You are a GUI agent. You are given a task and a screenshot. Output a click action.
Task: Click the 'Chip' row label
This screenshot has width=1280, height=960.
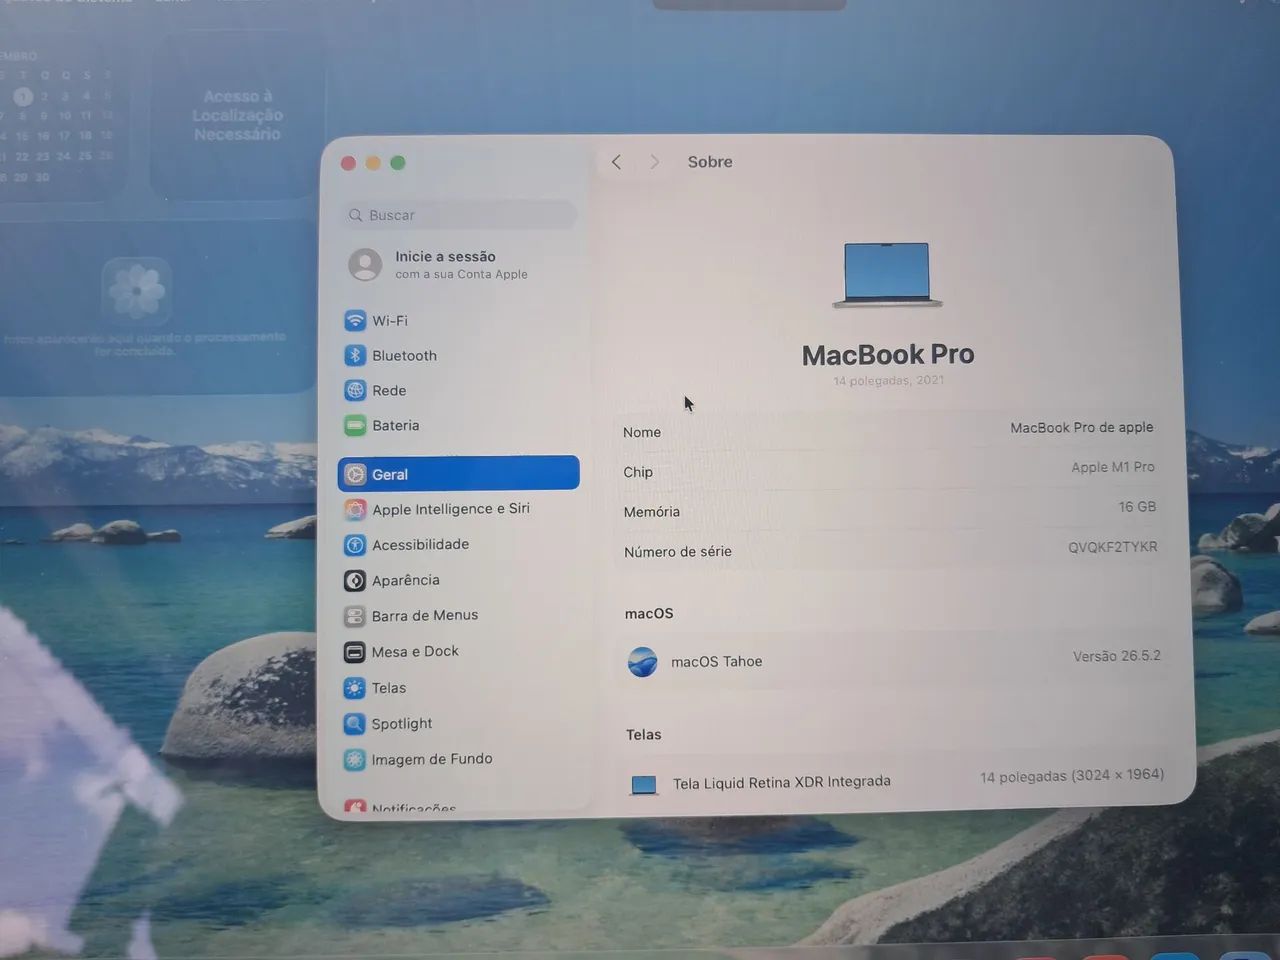(x=638, y=472)
